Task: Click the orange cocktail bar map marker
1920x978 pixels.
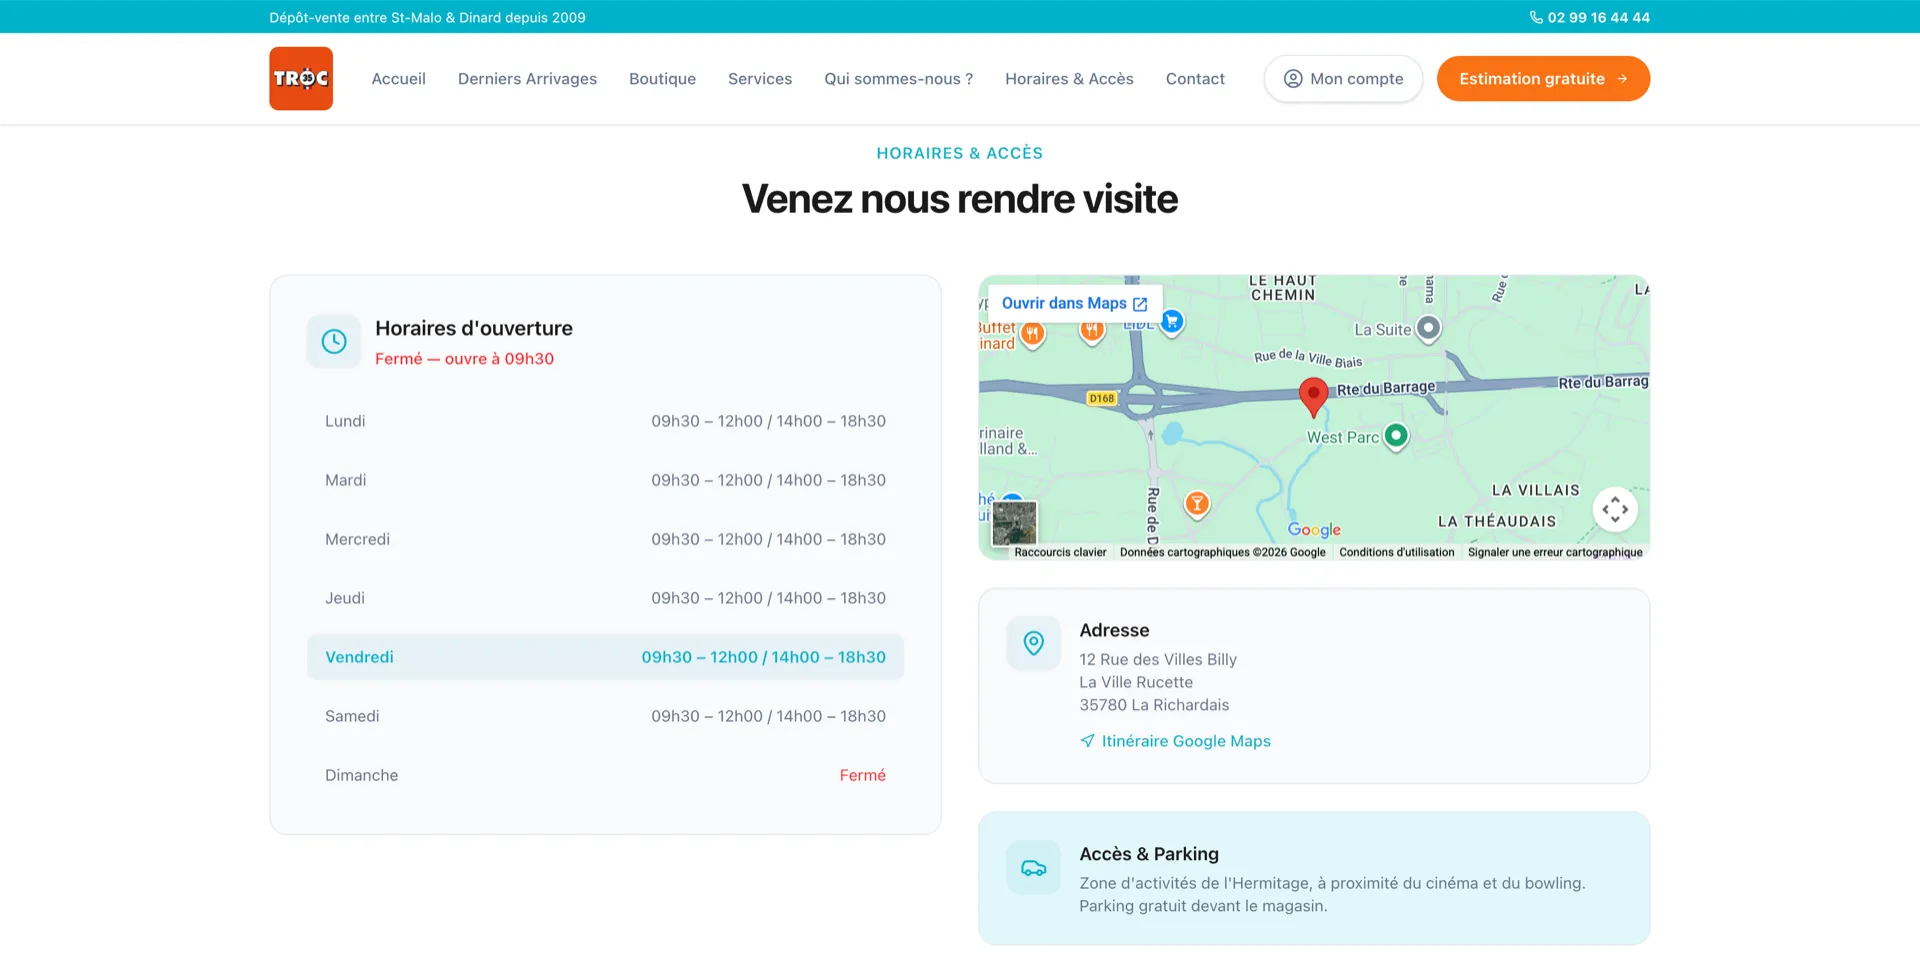Action: [x=1197, y=503]
